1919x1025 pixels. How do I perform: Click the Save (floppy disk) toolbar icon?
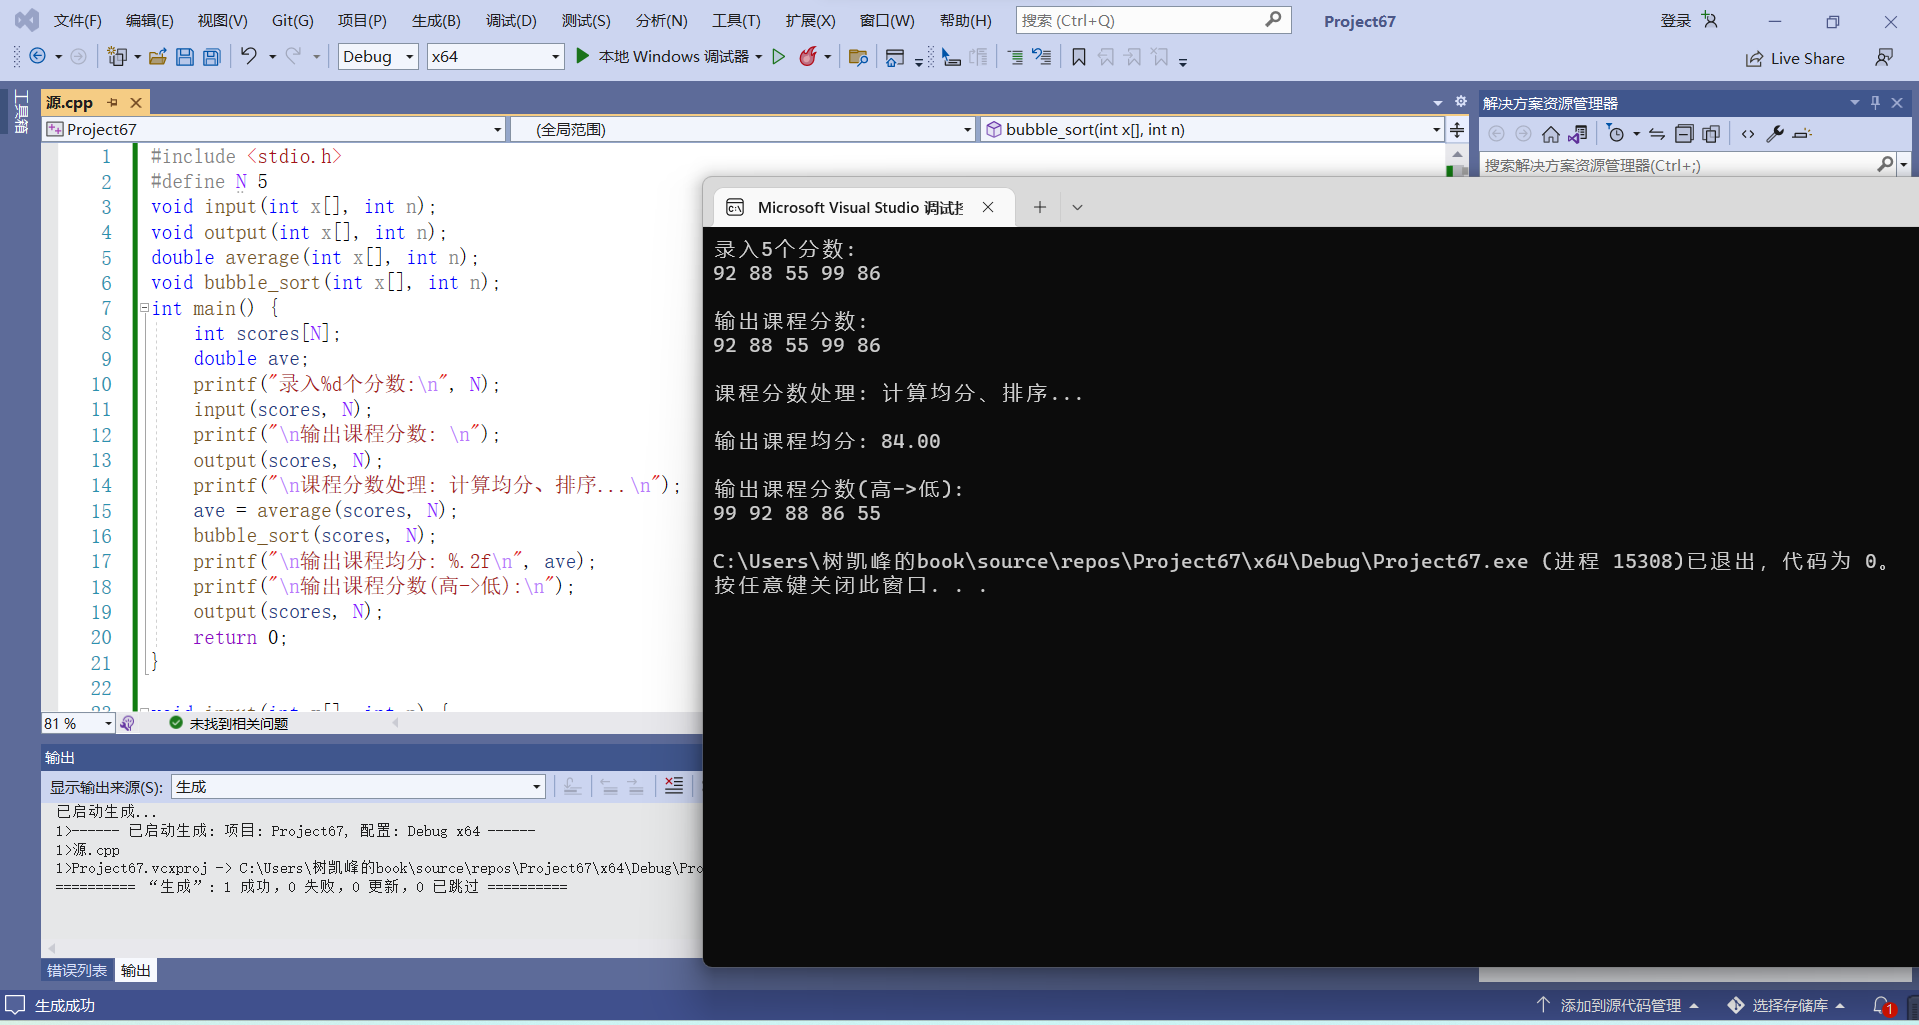point(185,57)
